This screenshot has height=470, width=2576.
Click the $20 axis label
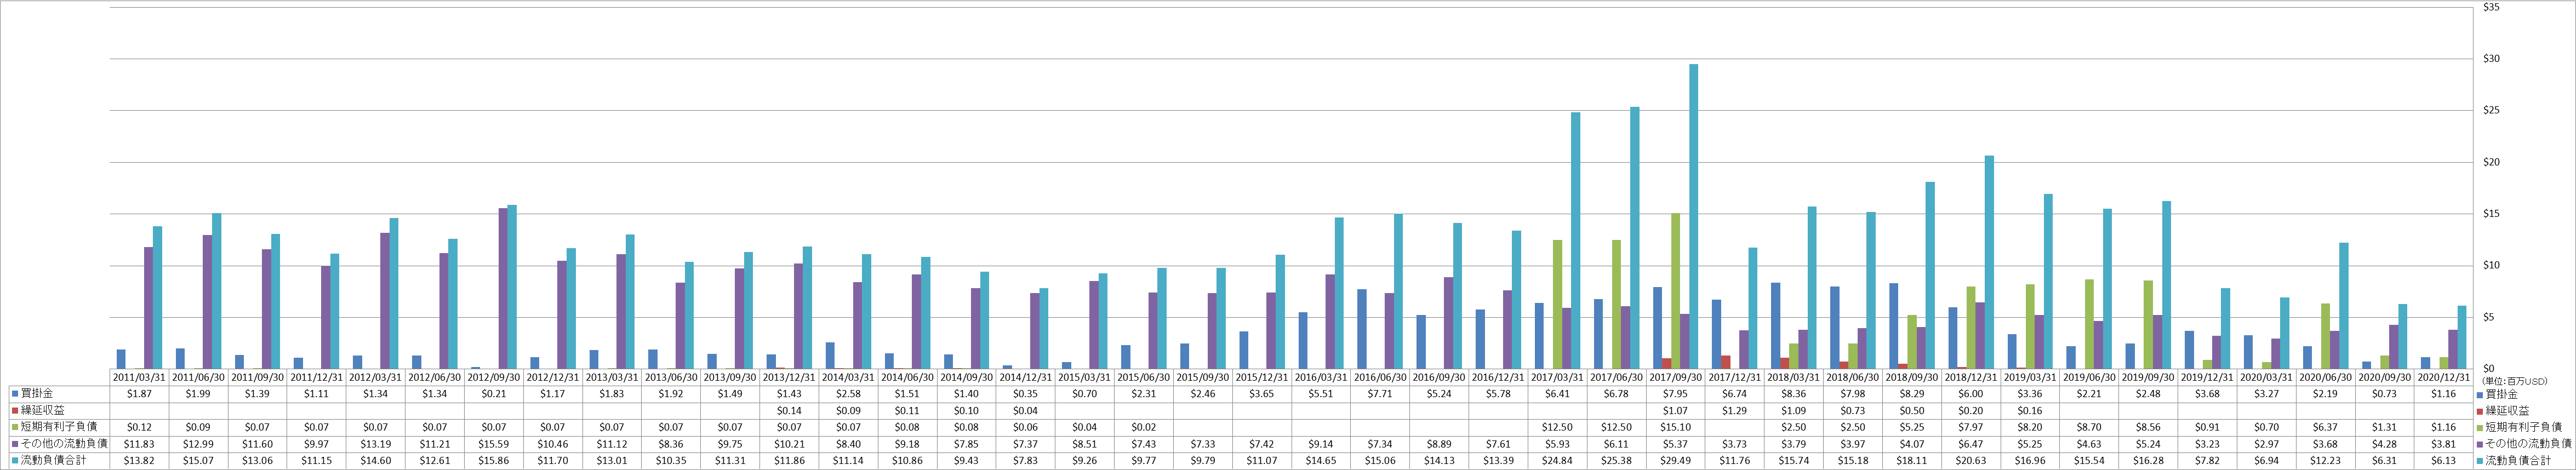tap(2491, 162)
